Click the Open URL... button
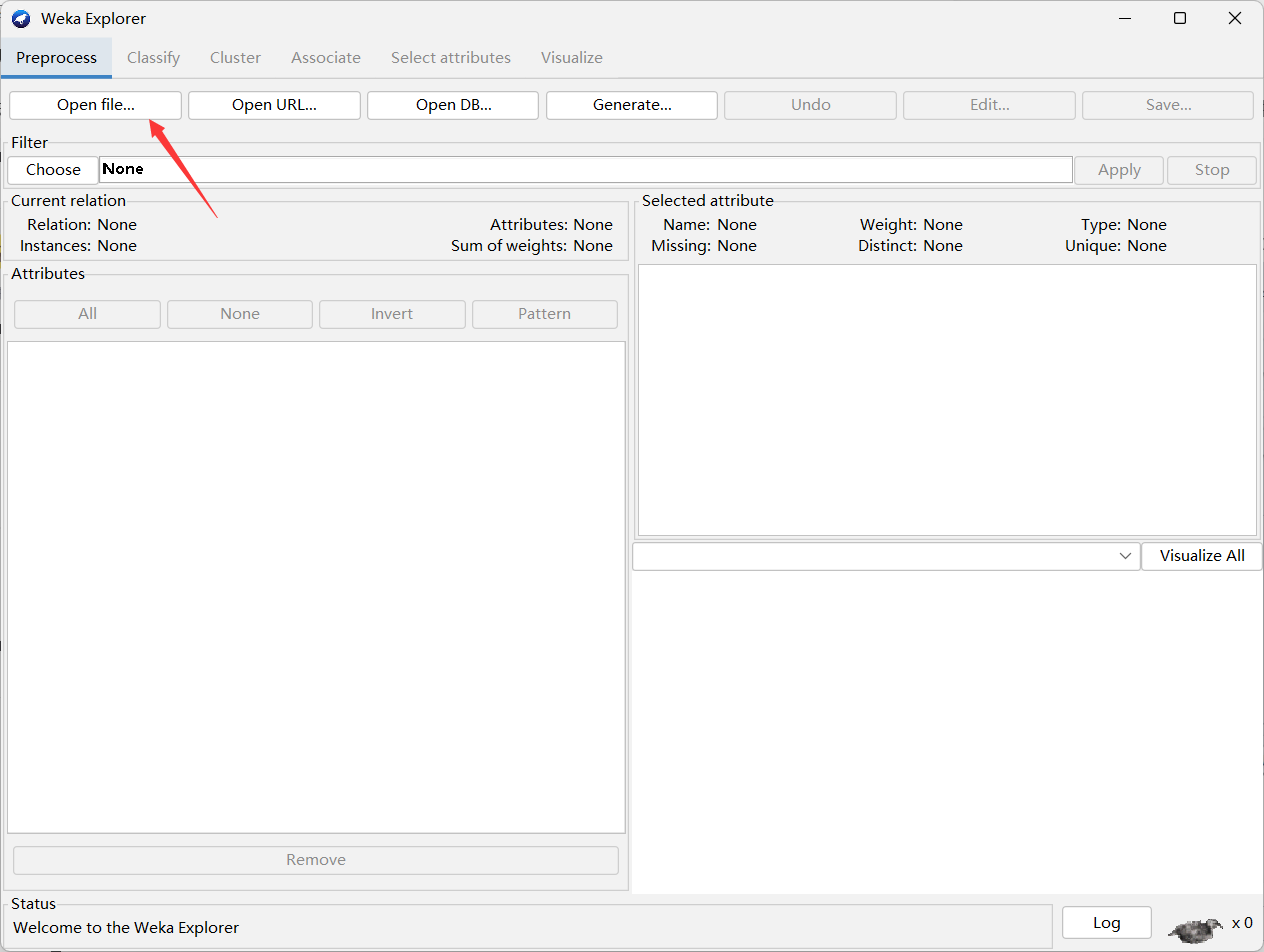The image size is (1264, 952). coord(274,105)
